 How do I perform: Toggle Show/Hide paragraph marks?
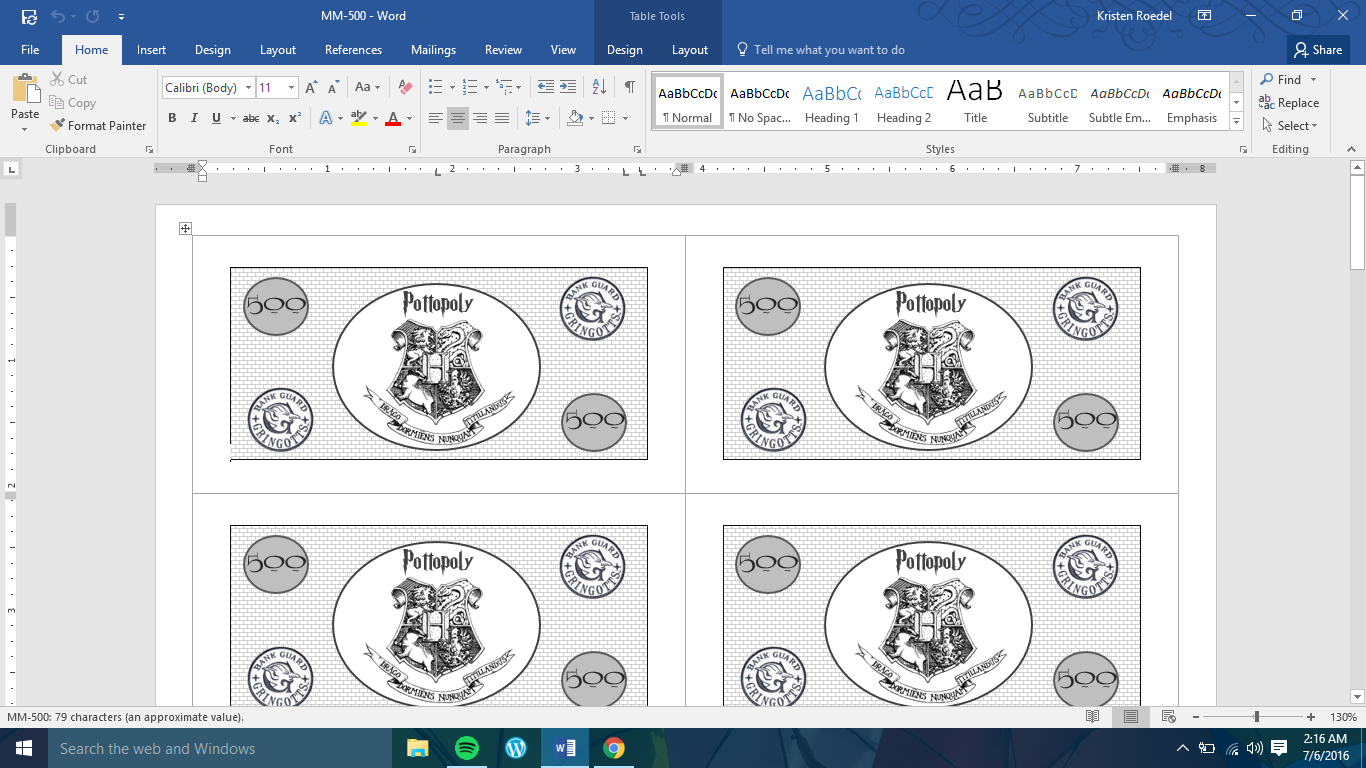pos(629,88)
